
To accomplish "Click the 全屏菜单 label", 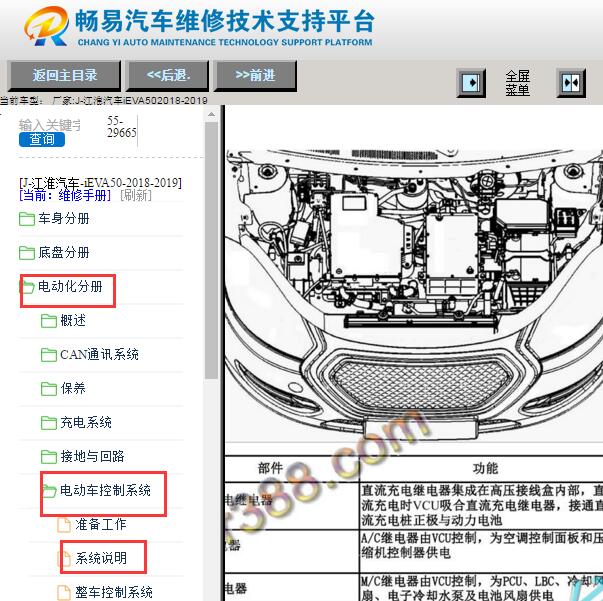I will pyautogui.click(x=517, y=83).
